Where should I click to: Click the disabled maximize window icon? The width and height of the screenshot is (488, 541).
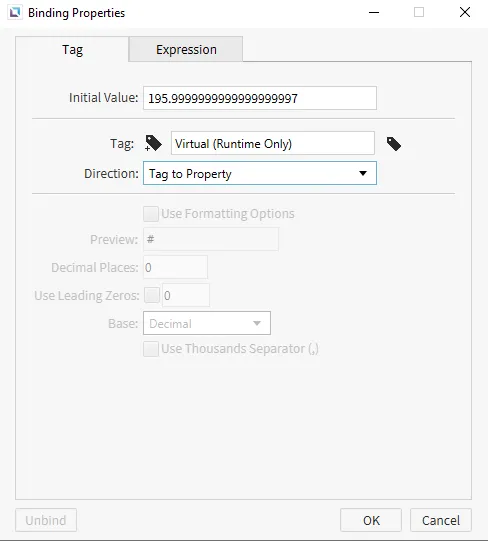[419, 12]
